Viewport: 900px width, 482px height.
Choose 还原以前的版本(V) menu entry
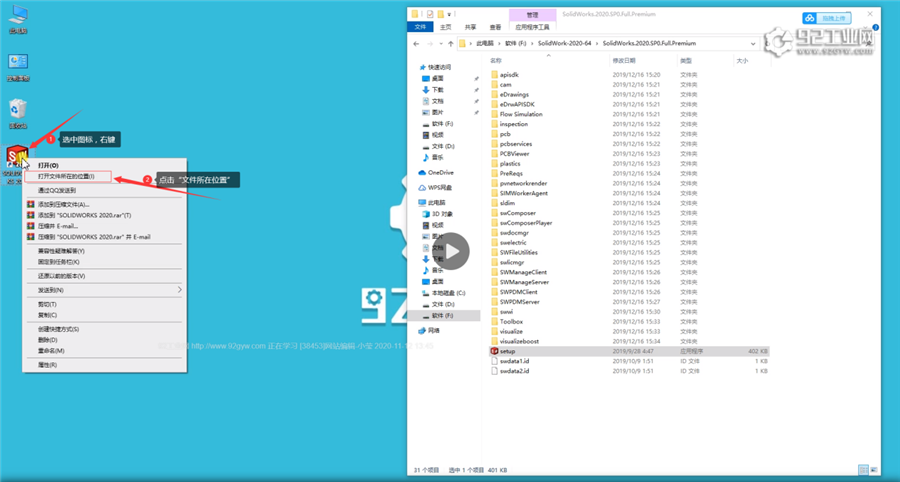61,276
